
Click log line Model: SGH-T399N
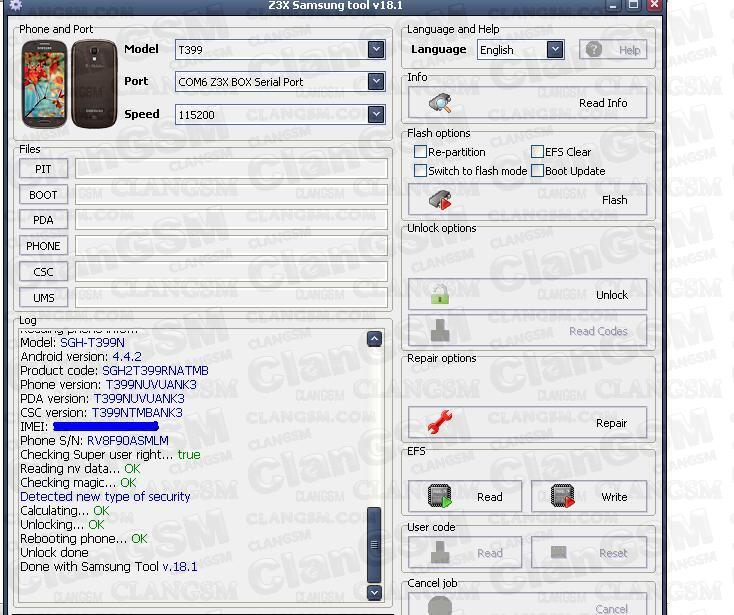pyautogui.click(x=73, y=343)
